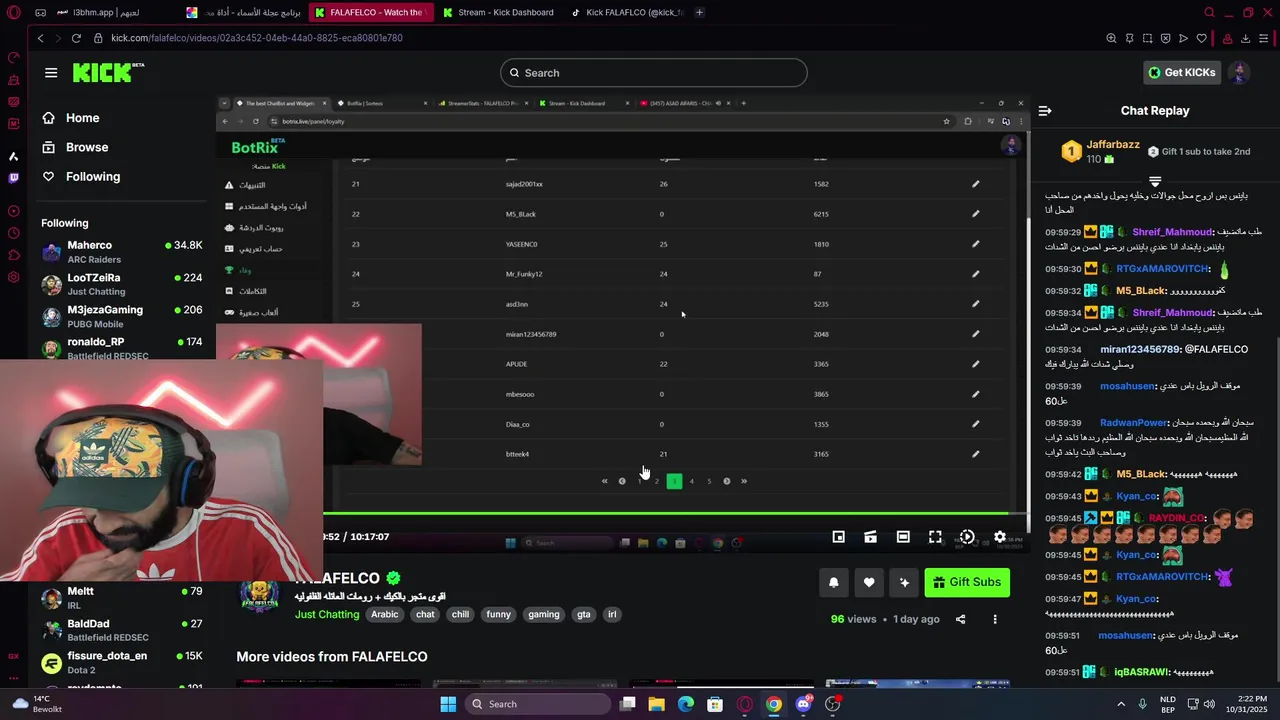Enter fullscreen video mode
Image resolution: width=1280 pixels, height=720 pixels.
tap(935, 537)
